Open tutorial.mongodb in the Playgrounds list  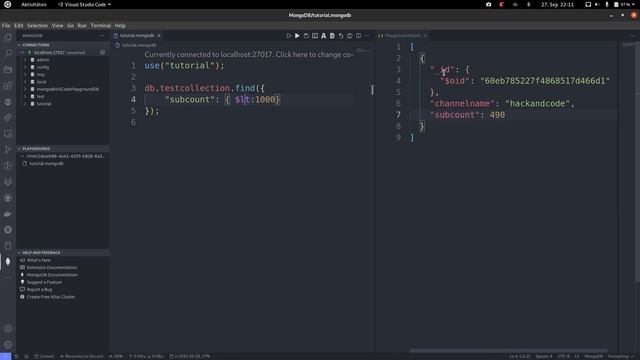tap(46, 164)
